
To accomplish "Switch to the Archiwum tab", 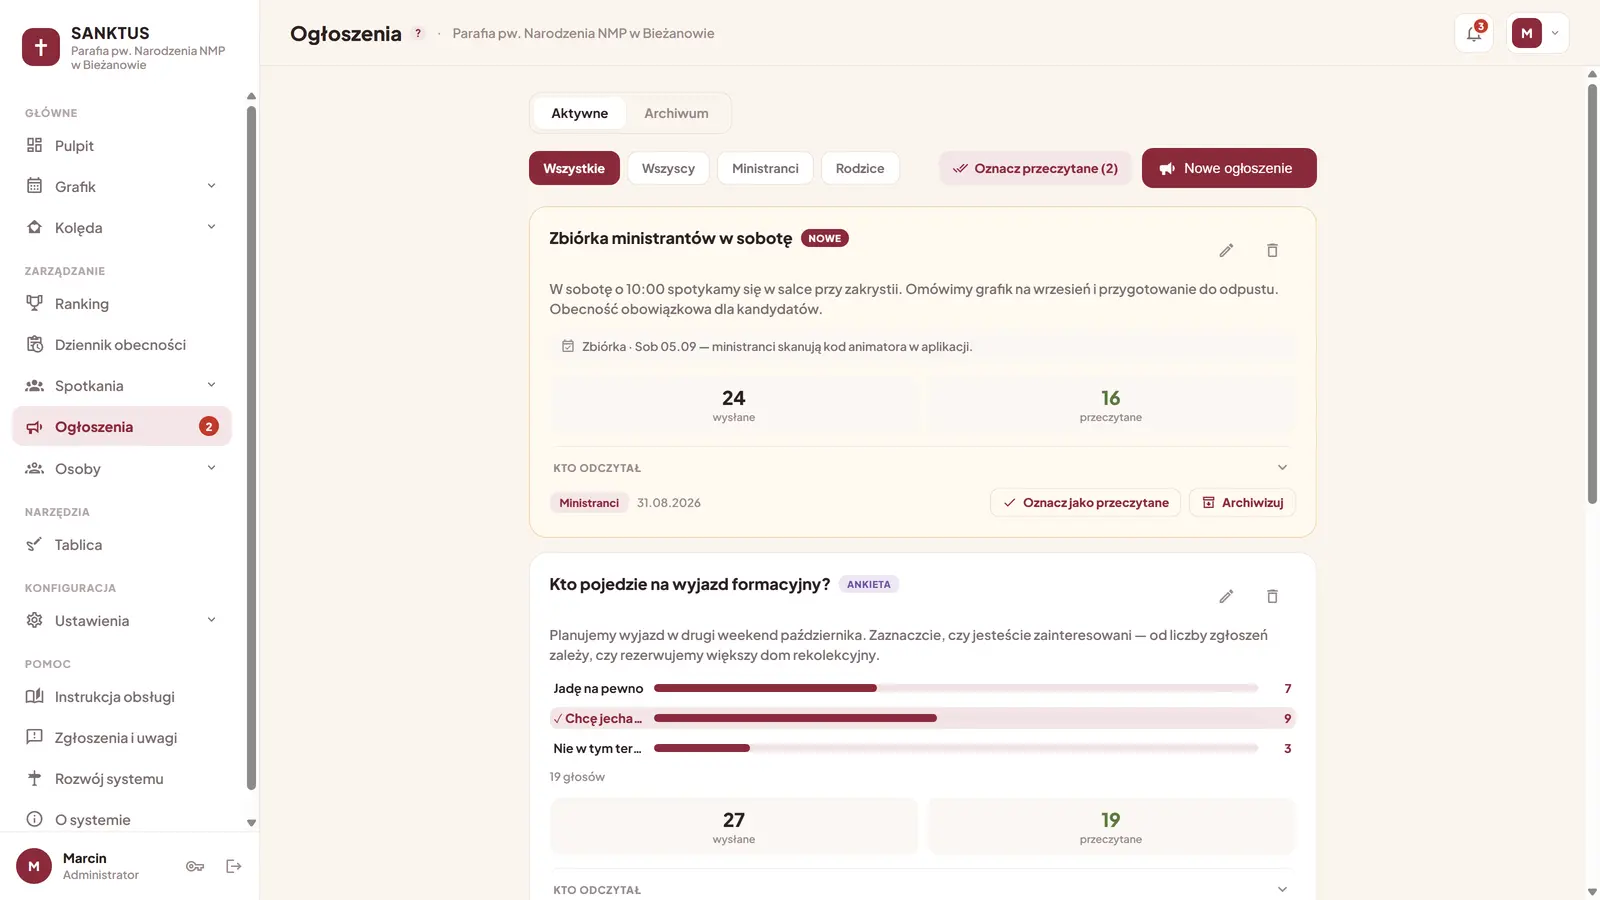I will 676,113.
